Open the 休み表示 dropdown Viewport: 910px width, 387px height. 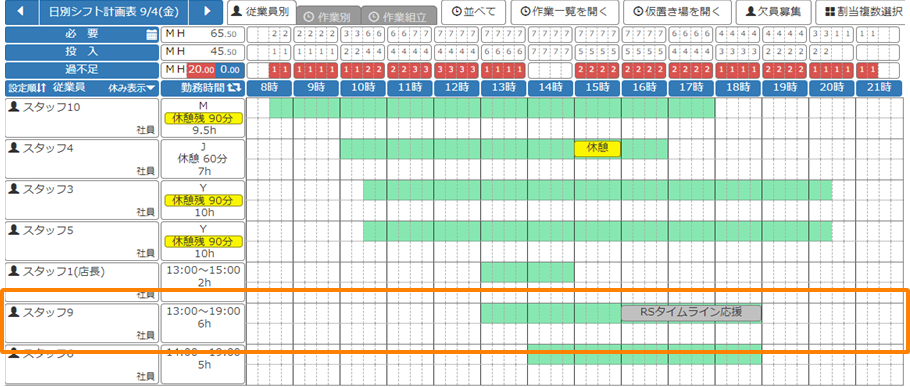132,88
